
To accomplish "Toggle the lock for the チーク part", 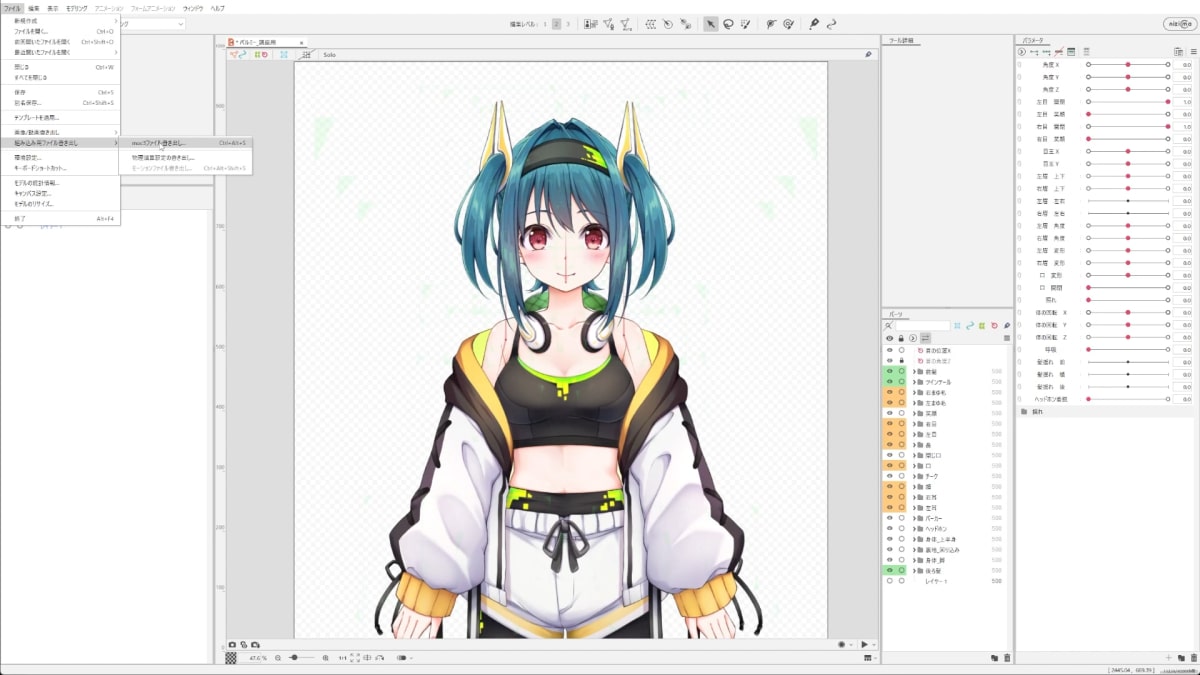I will click(901, 476).
